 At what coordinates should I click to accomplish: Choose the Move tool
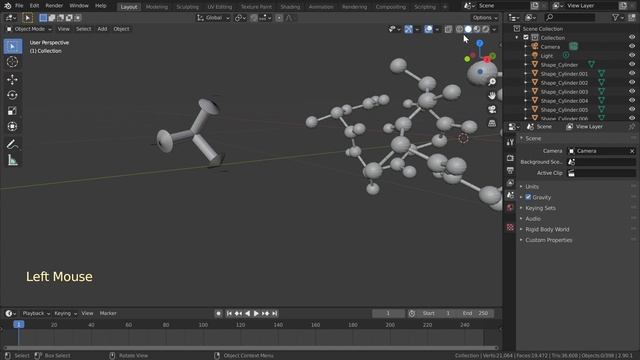pos(13,80)
